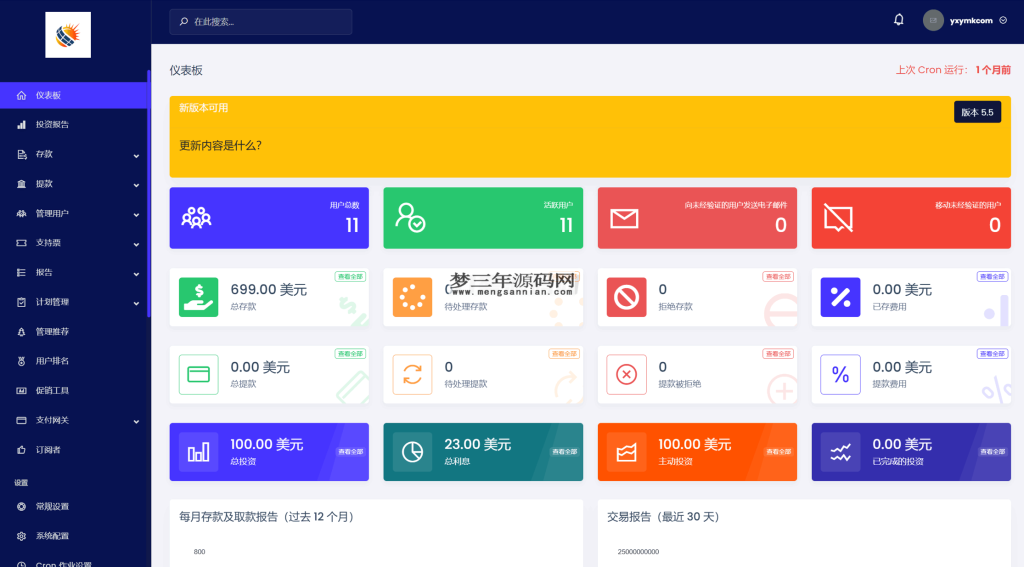This screenshot has height=567, width=1024.
Task: Click the 待处理提款 refresh icon
Action: tap(412, 374)
